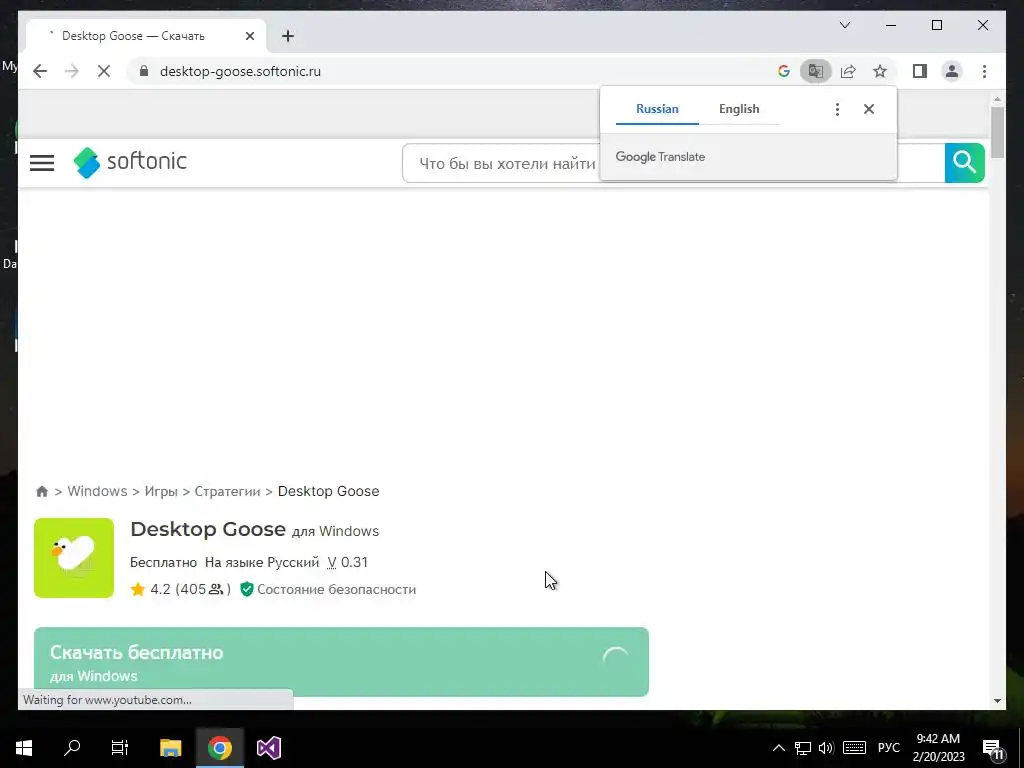Image resolution: width=1024 pixels, height=768 pixels.
Task: Open Softonic hamburger menu
Action: 42,163
